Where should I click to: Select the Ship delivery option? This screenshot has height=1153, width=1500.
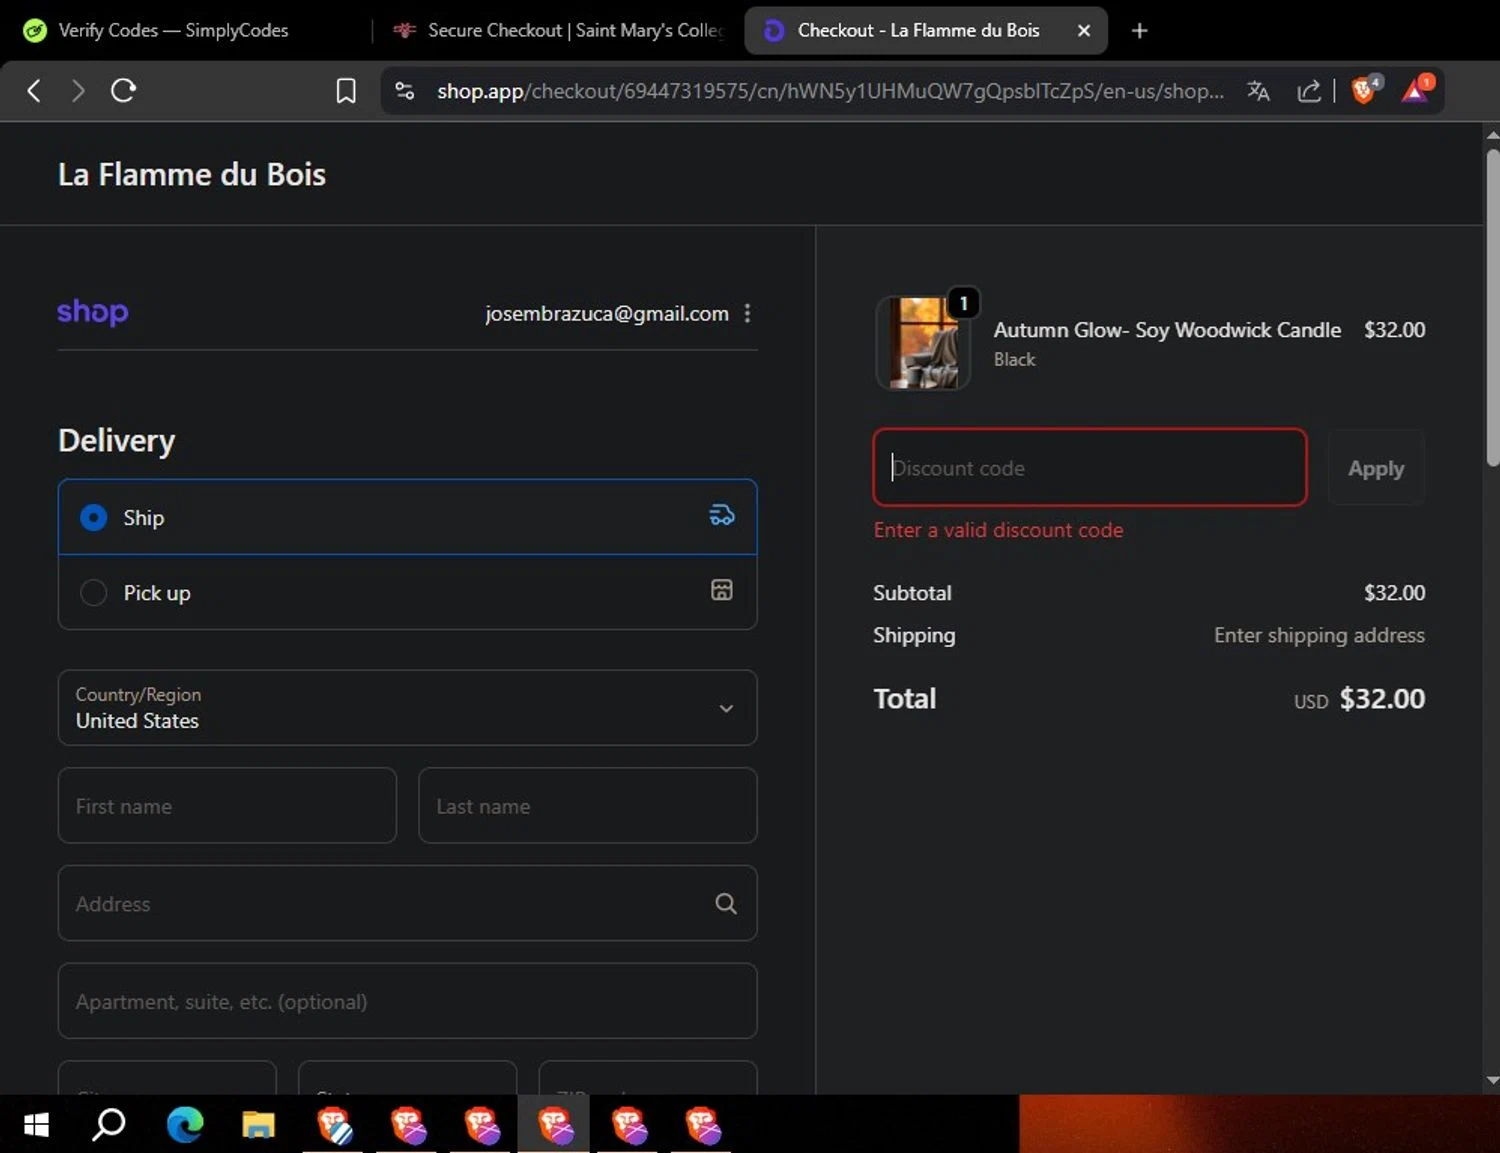94,517
